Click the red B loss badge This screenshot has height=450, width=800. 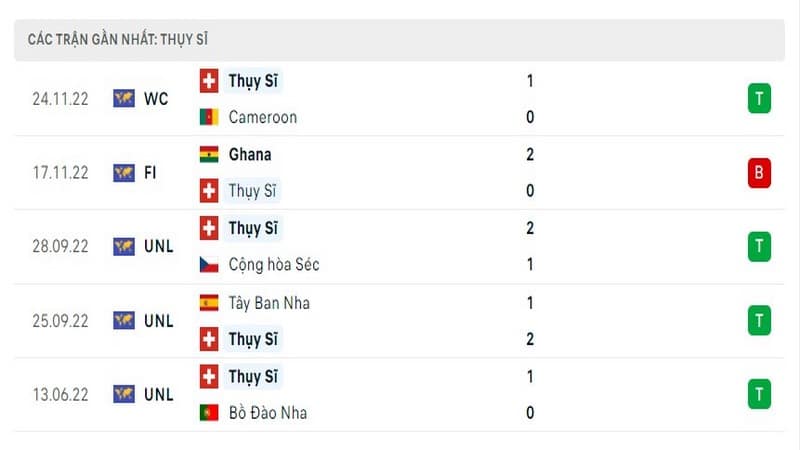click(x=759, y=172)
